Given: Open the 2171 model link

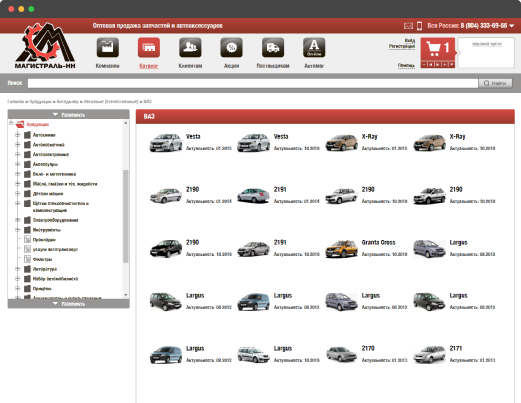Looking at the screenshot, I should point(456,348).
